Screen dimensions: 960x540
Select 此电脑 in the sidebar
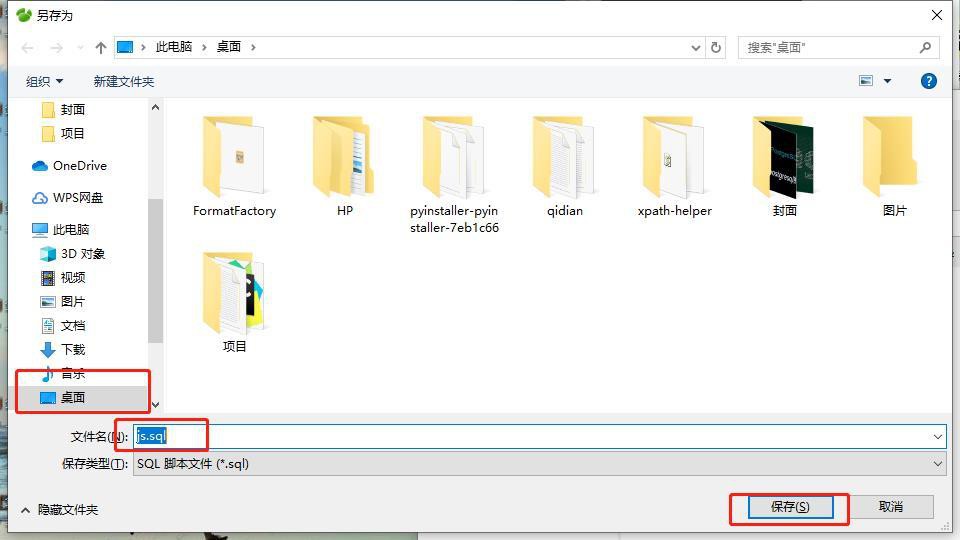coord(61,230)
